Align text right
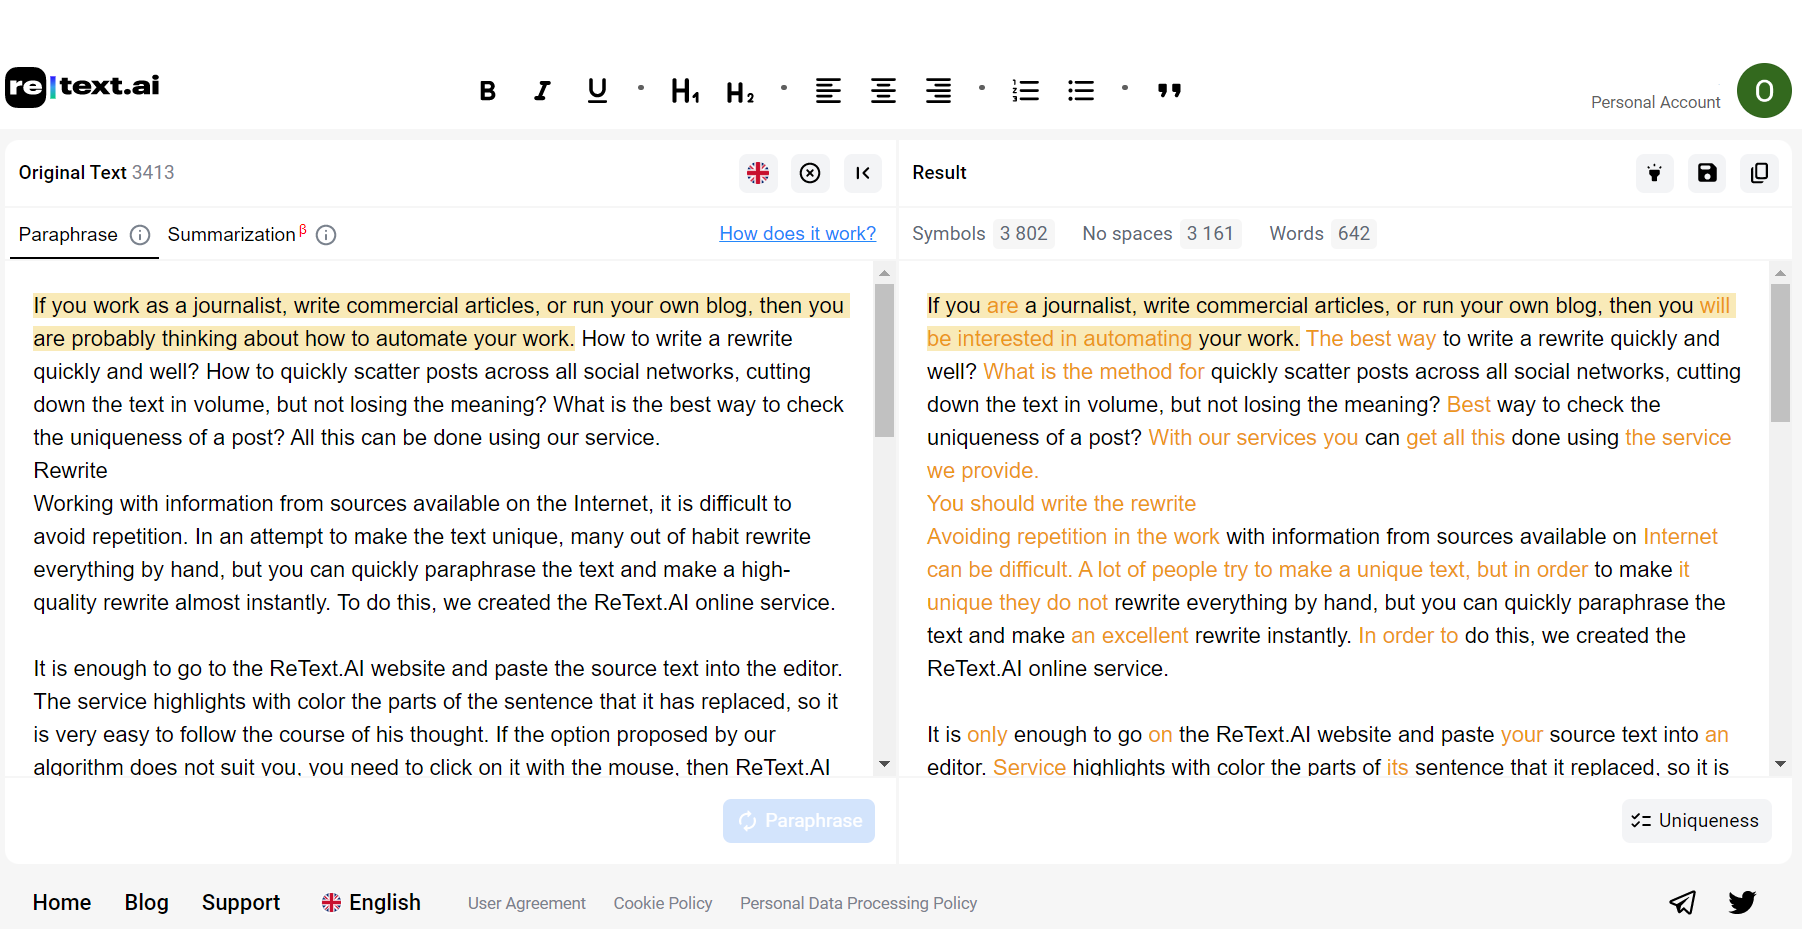1813x929 pixels. click(938, 91)
